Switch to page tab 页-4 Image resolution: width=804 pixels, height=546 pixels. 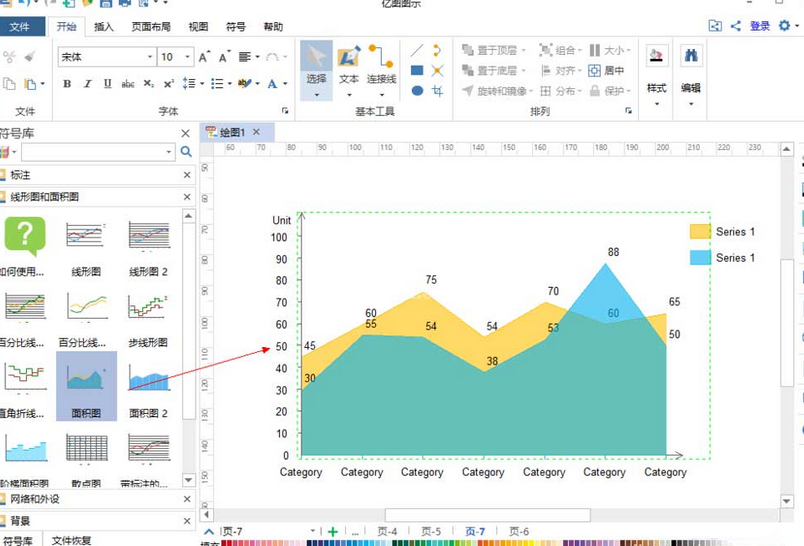point(387,532)
